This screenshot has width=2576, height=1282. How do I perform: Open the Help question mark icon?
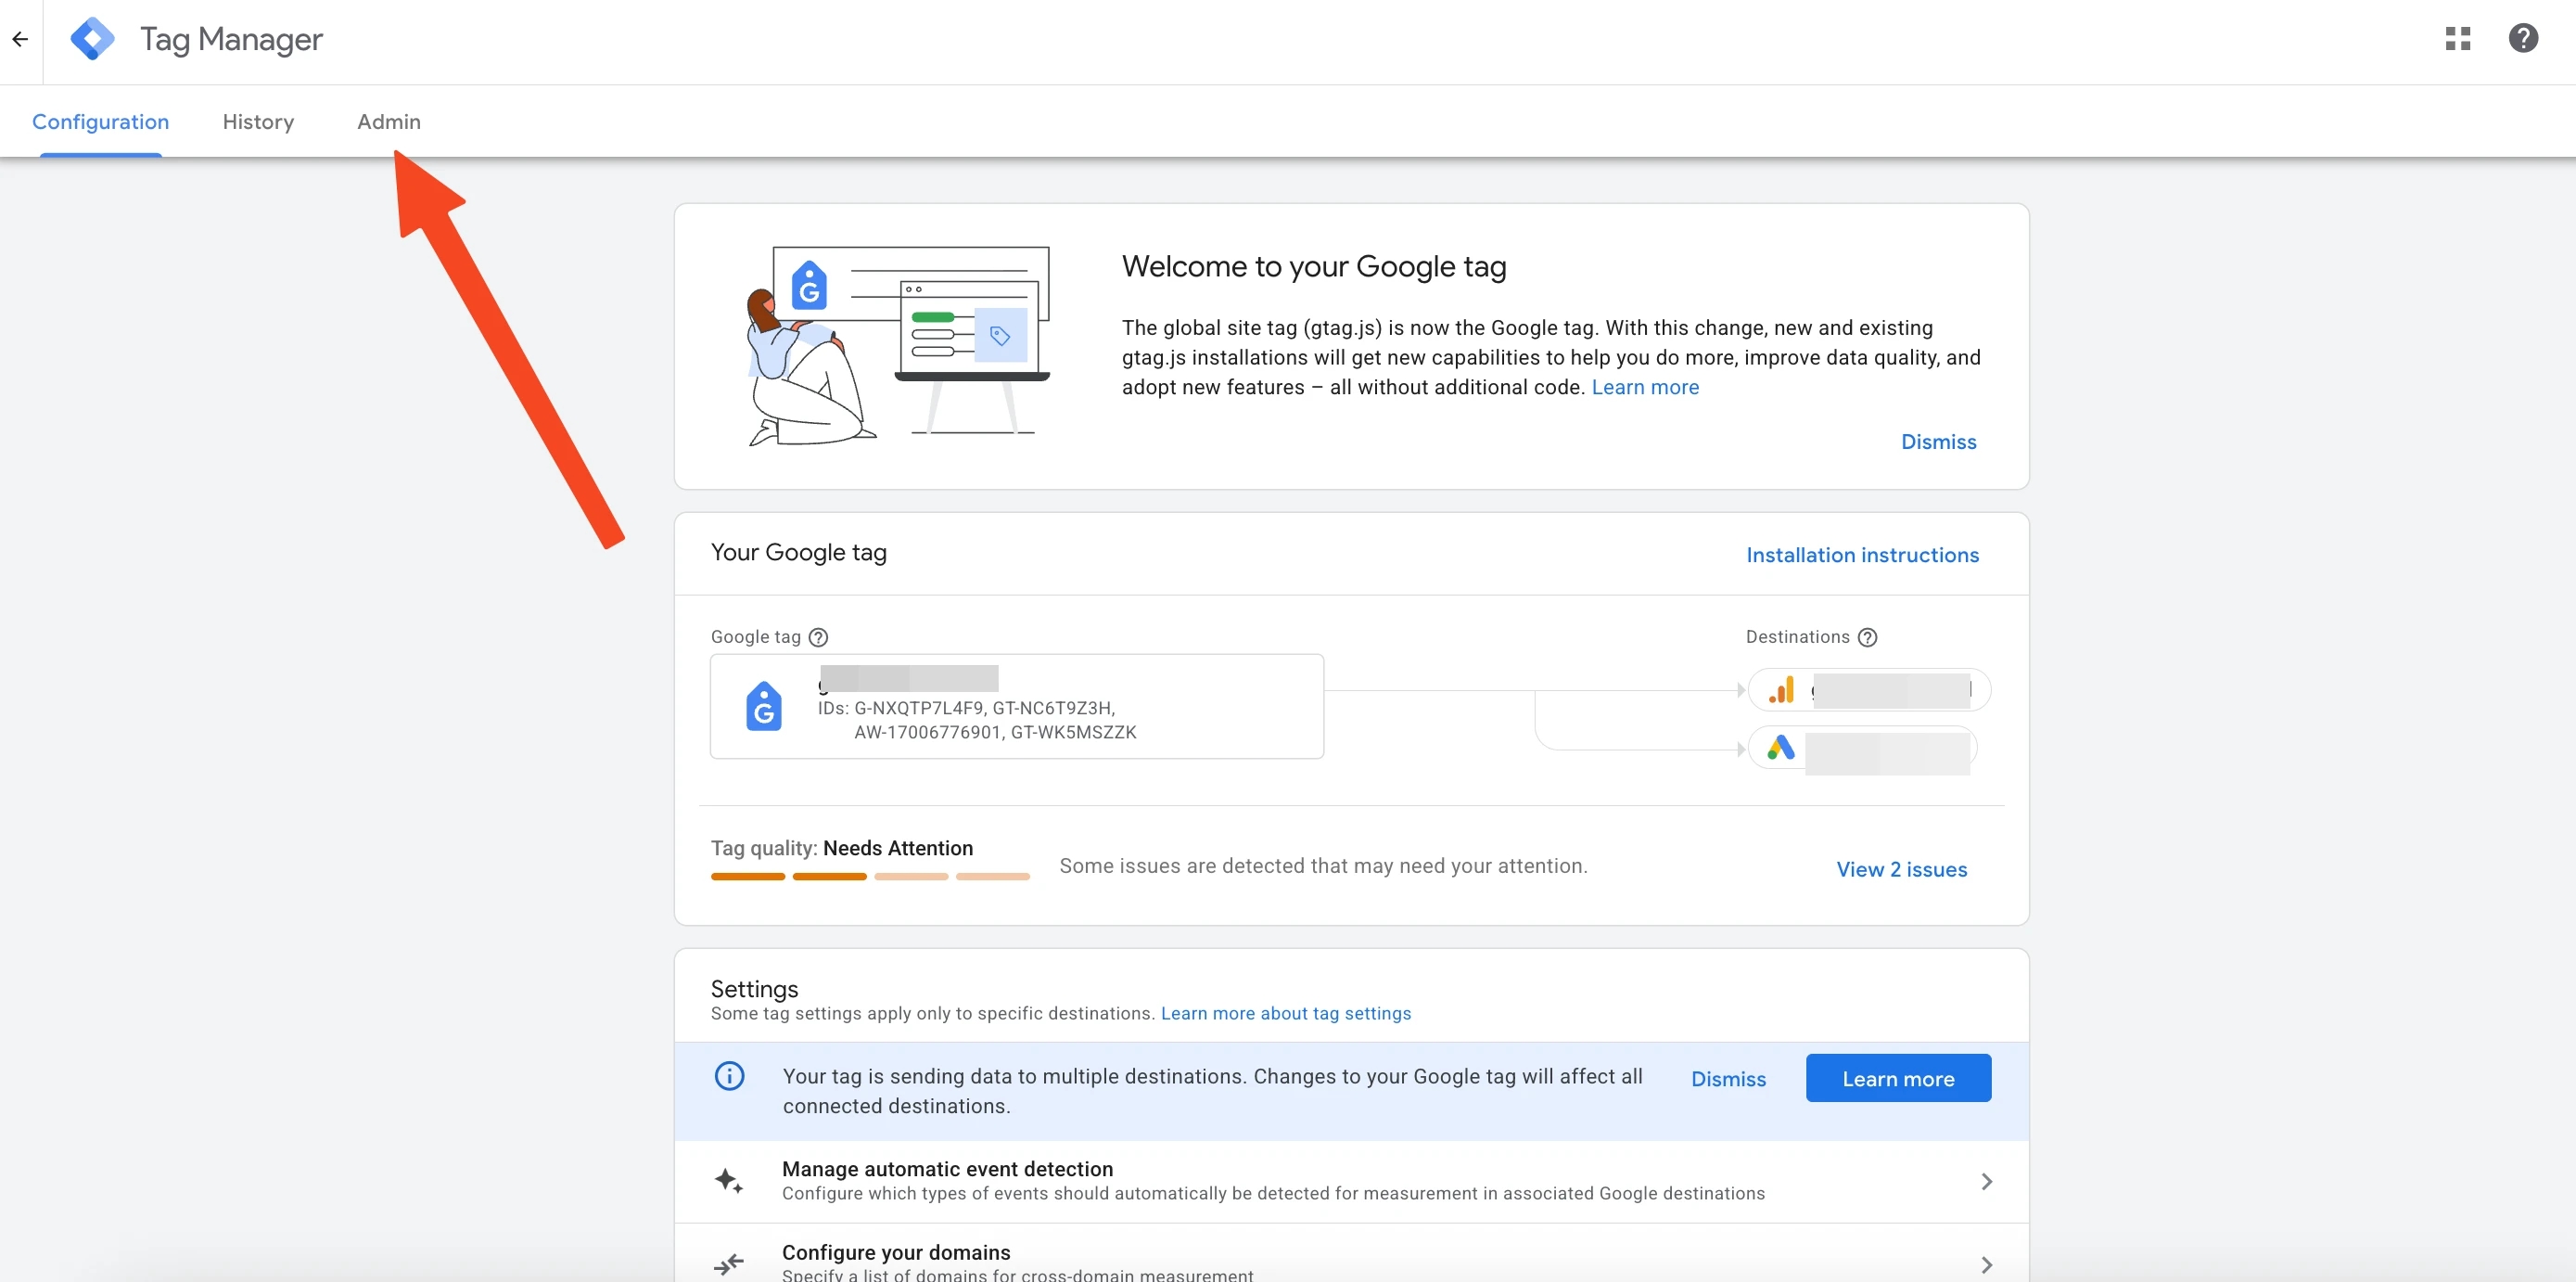point(2523,39)
